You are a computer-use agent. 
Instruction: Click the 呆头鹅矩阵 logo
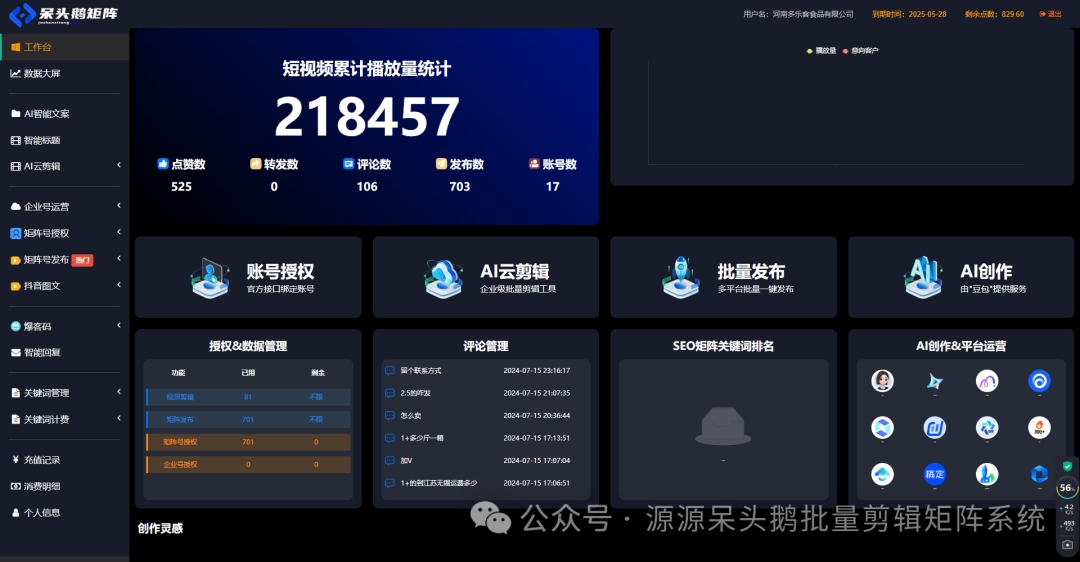point(63,14)
